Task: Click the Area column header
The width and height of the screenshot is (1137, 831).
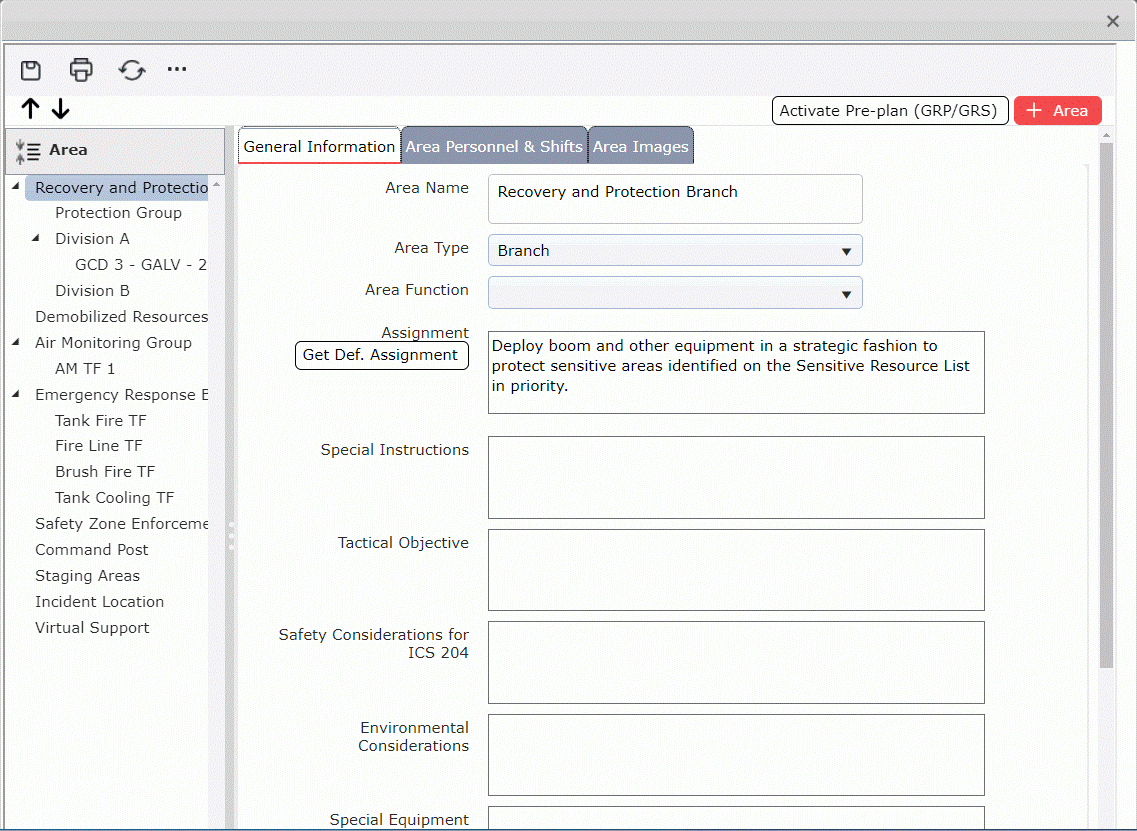Action: [x=115, y=151]
